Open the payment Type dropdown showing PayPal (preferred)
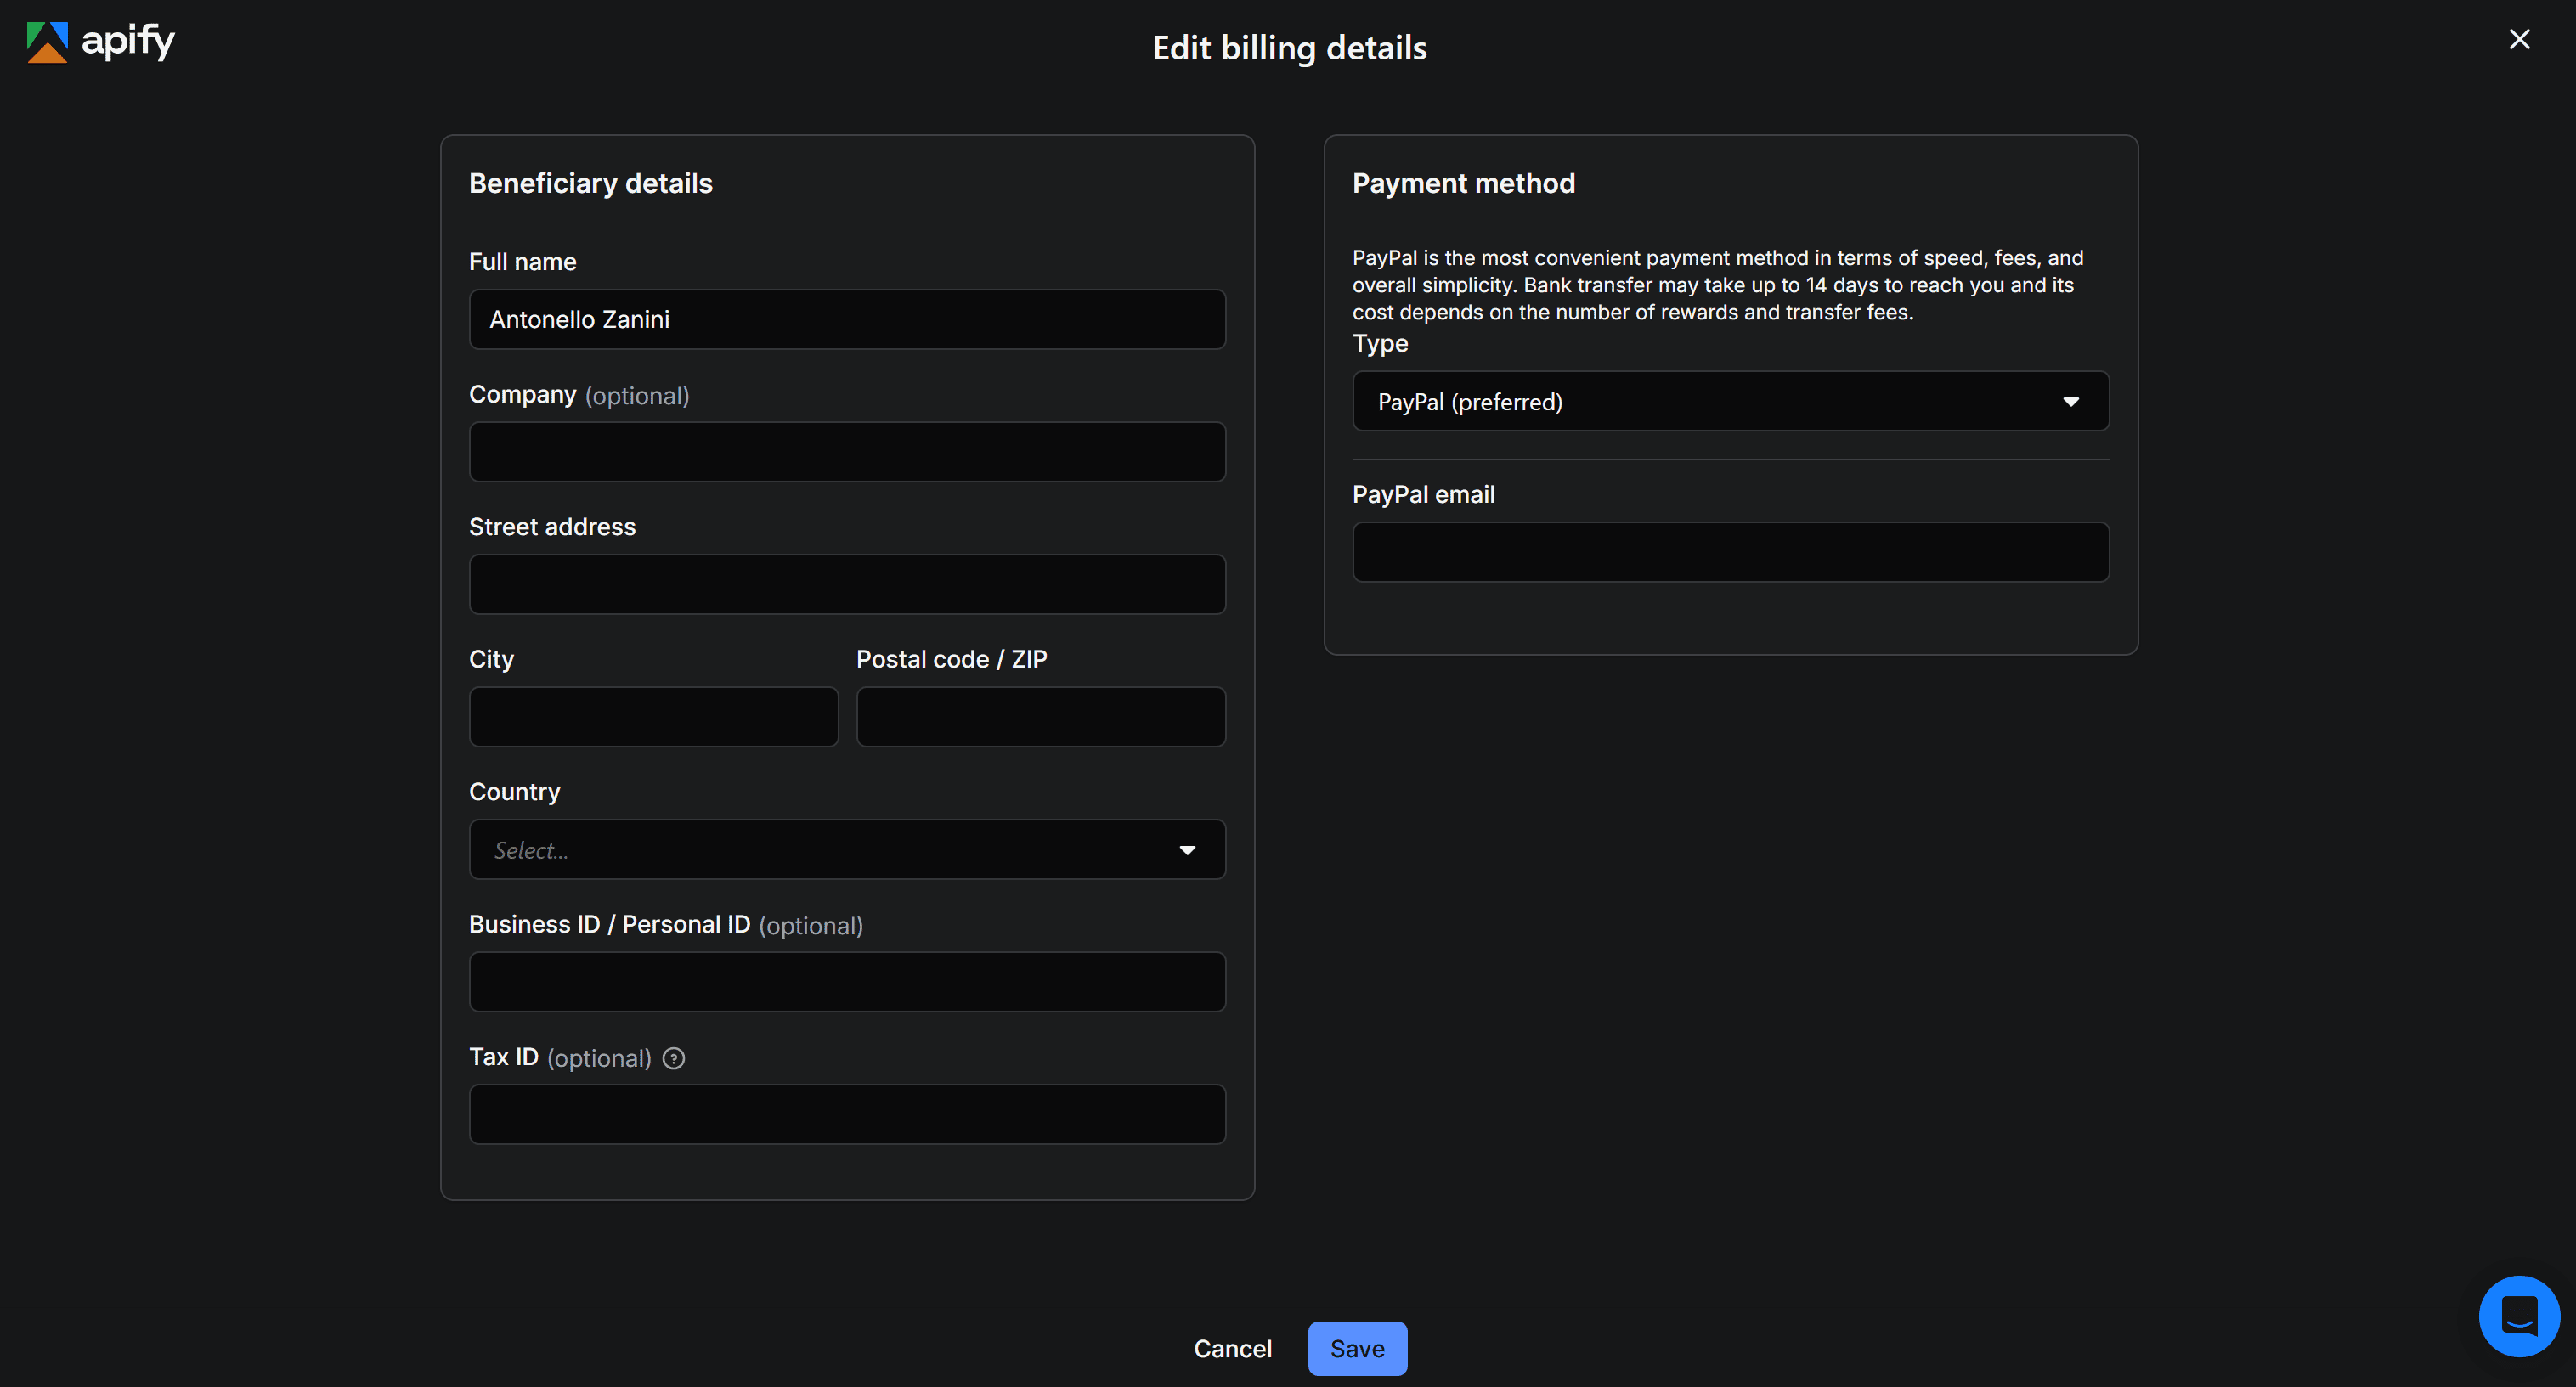The image size is (2576, 1387). pos(1730,401)
